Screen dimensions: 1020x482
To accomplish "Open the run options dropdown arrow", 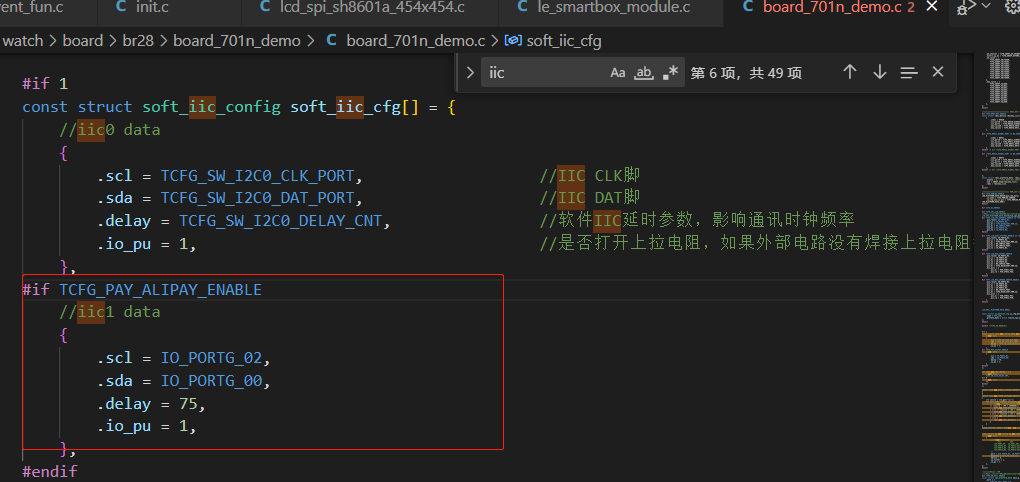I will point(986,6).
